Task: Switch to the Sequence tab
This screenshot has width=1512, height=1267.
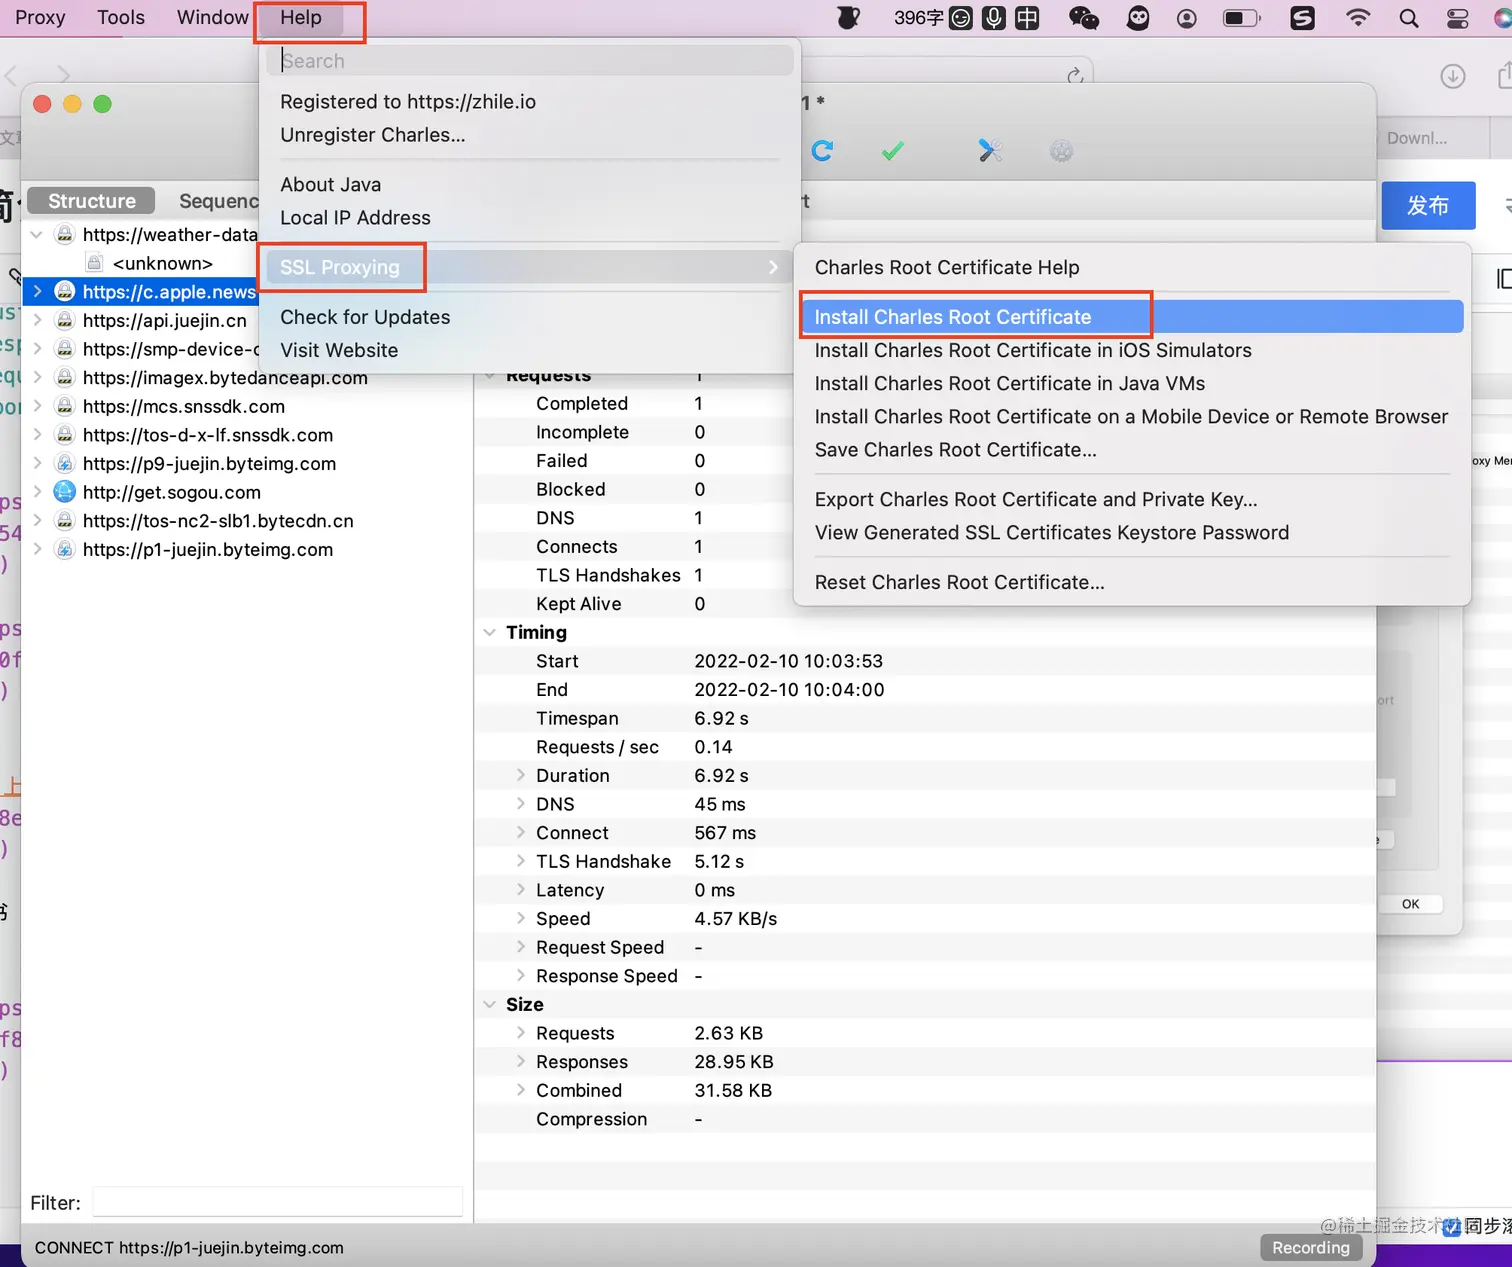Action: [x=218, y=201]
